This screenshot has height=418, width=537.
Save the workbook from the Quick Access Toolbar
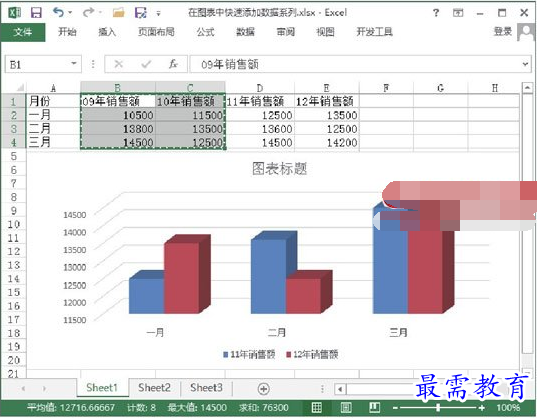(36, 13)
